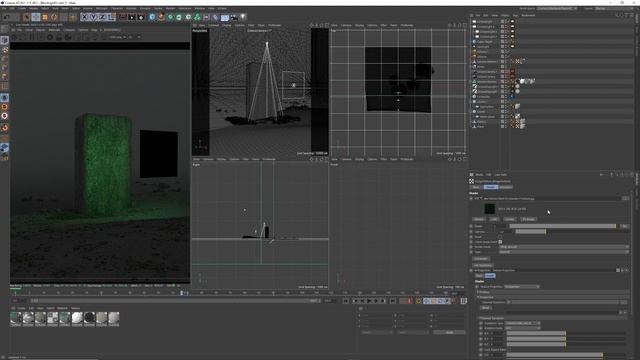
Task: Toggle the Invert checkbox
Action: [500, 237]
